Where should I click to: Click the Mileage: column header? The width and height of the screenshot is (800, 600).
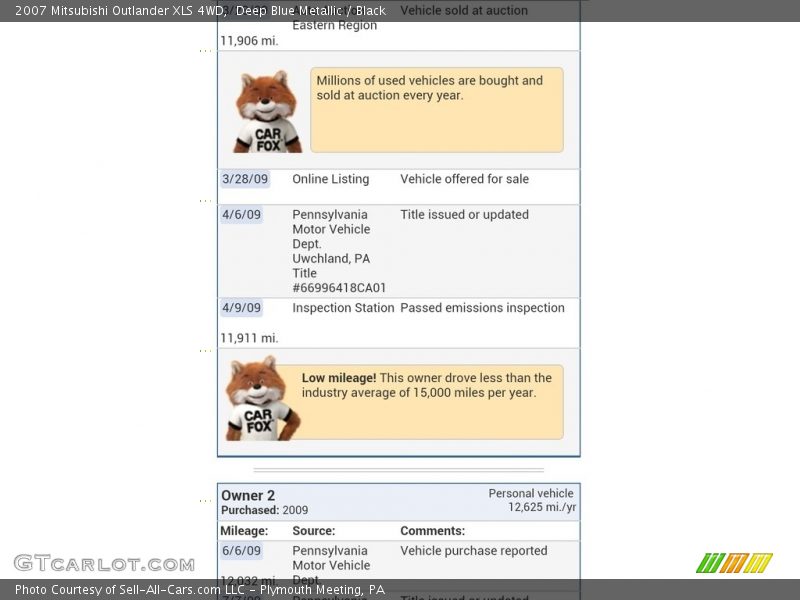pos(244,531)
